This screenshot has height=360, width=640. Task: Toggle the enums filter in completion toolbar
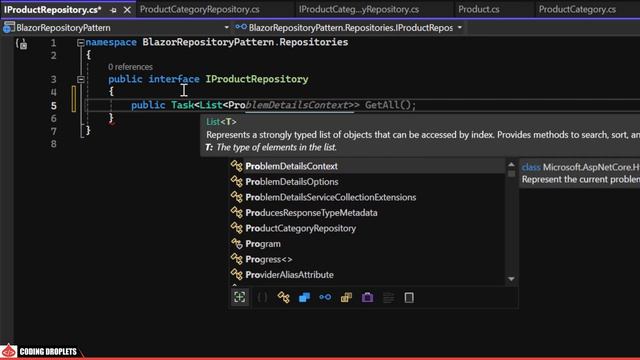pos(346,297)
